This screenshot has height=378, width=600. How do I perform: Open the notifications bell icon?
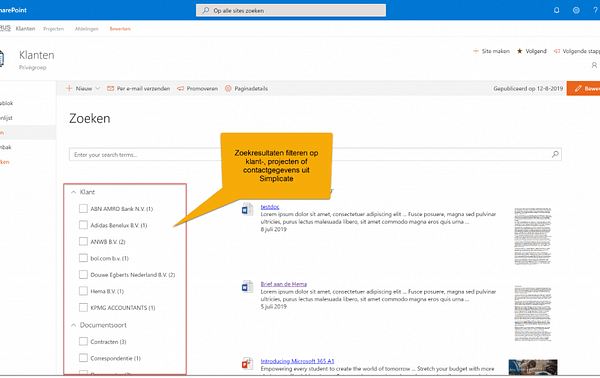click(x=556, y=10)
